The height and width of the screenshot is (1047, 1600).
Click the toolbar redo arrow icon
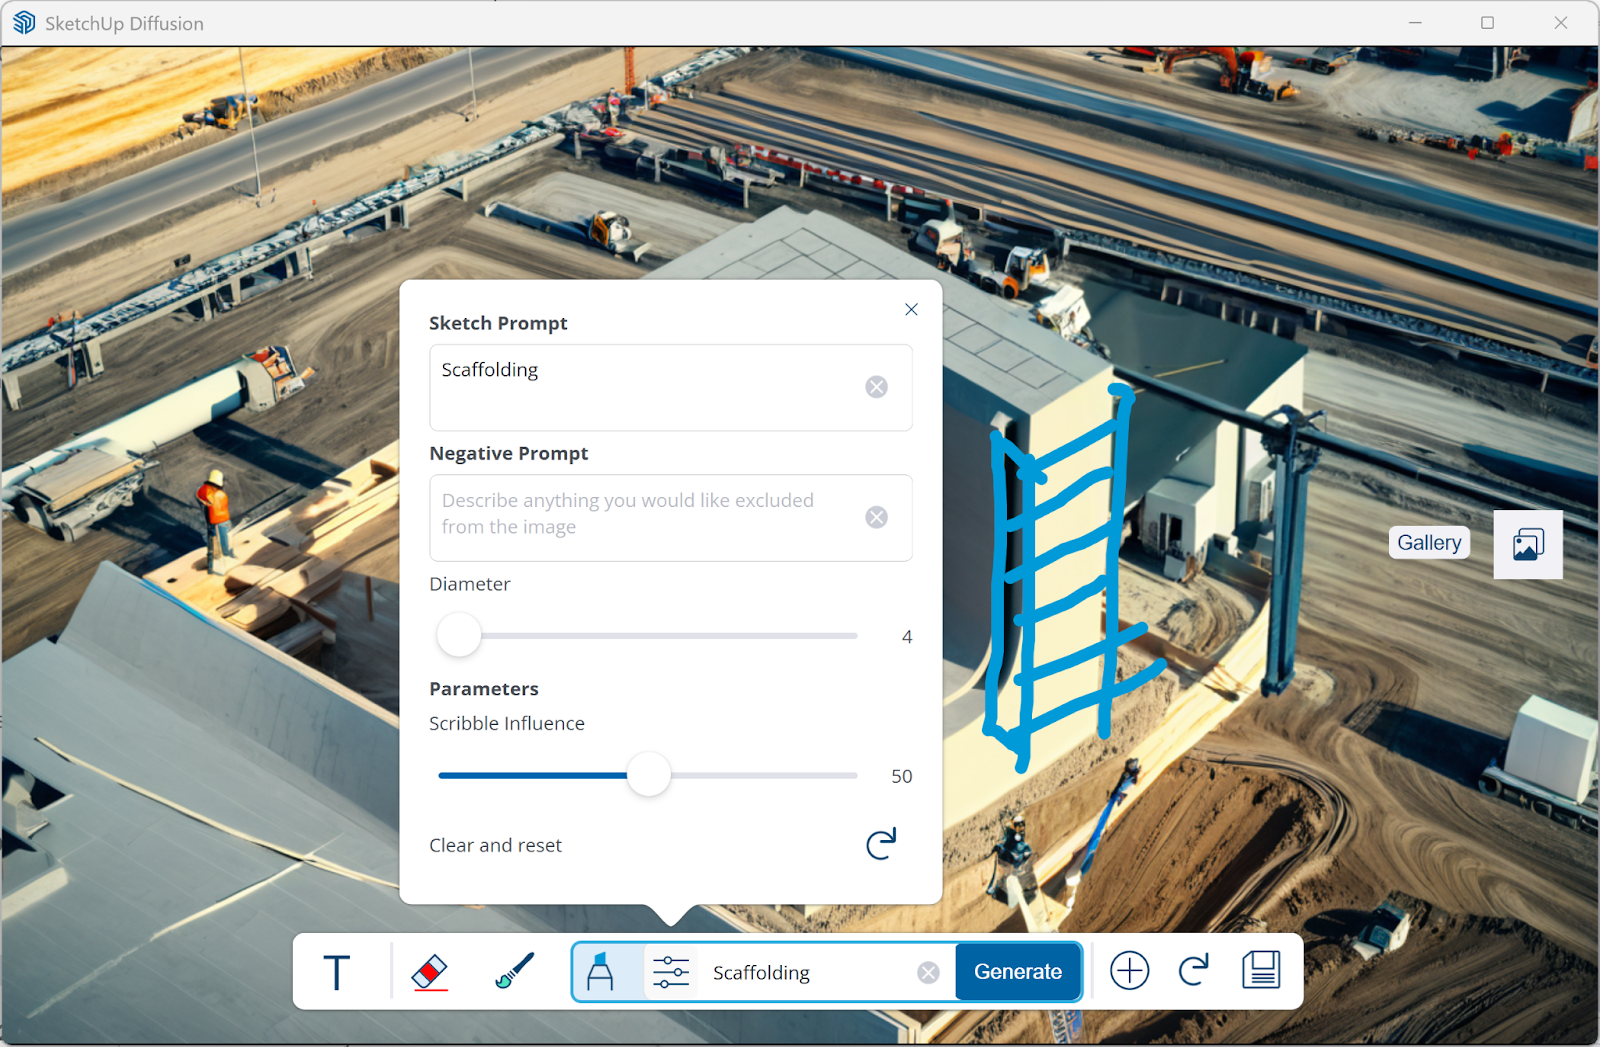[x=1194, y=970]
